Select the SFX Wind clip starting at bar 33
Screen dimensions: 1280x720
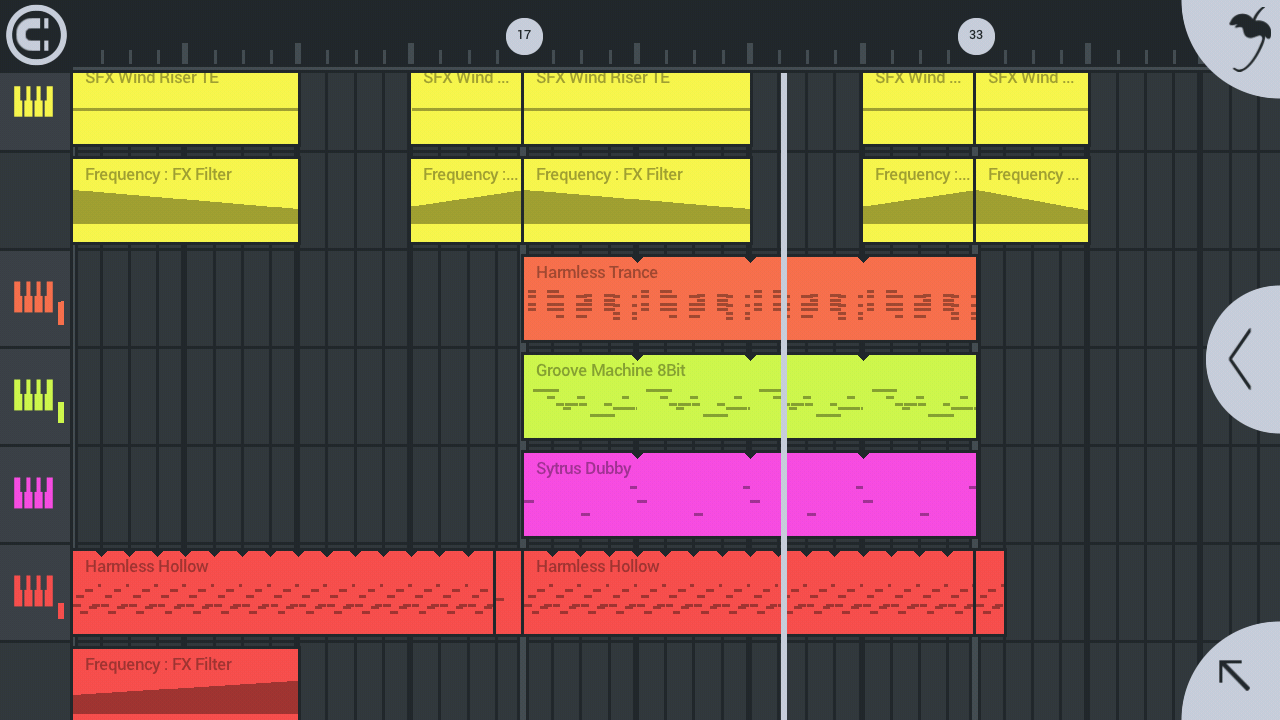point(1032,108)
